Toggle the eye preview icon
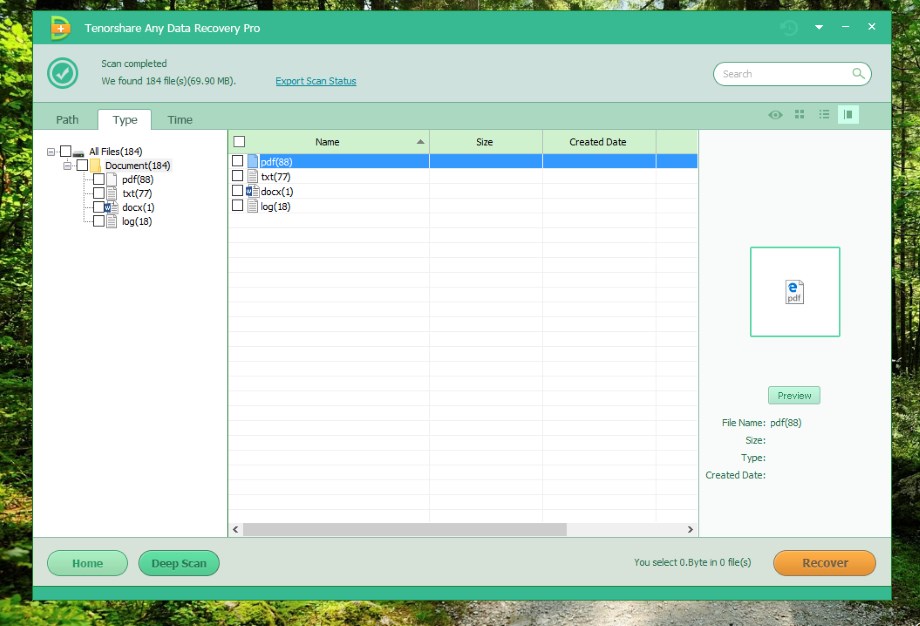The image size is (920, 626). tap(775, 115)
